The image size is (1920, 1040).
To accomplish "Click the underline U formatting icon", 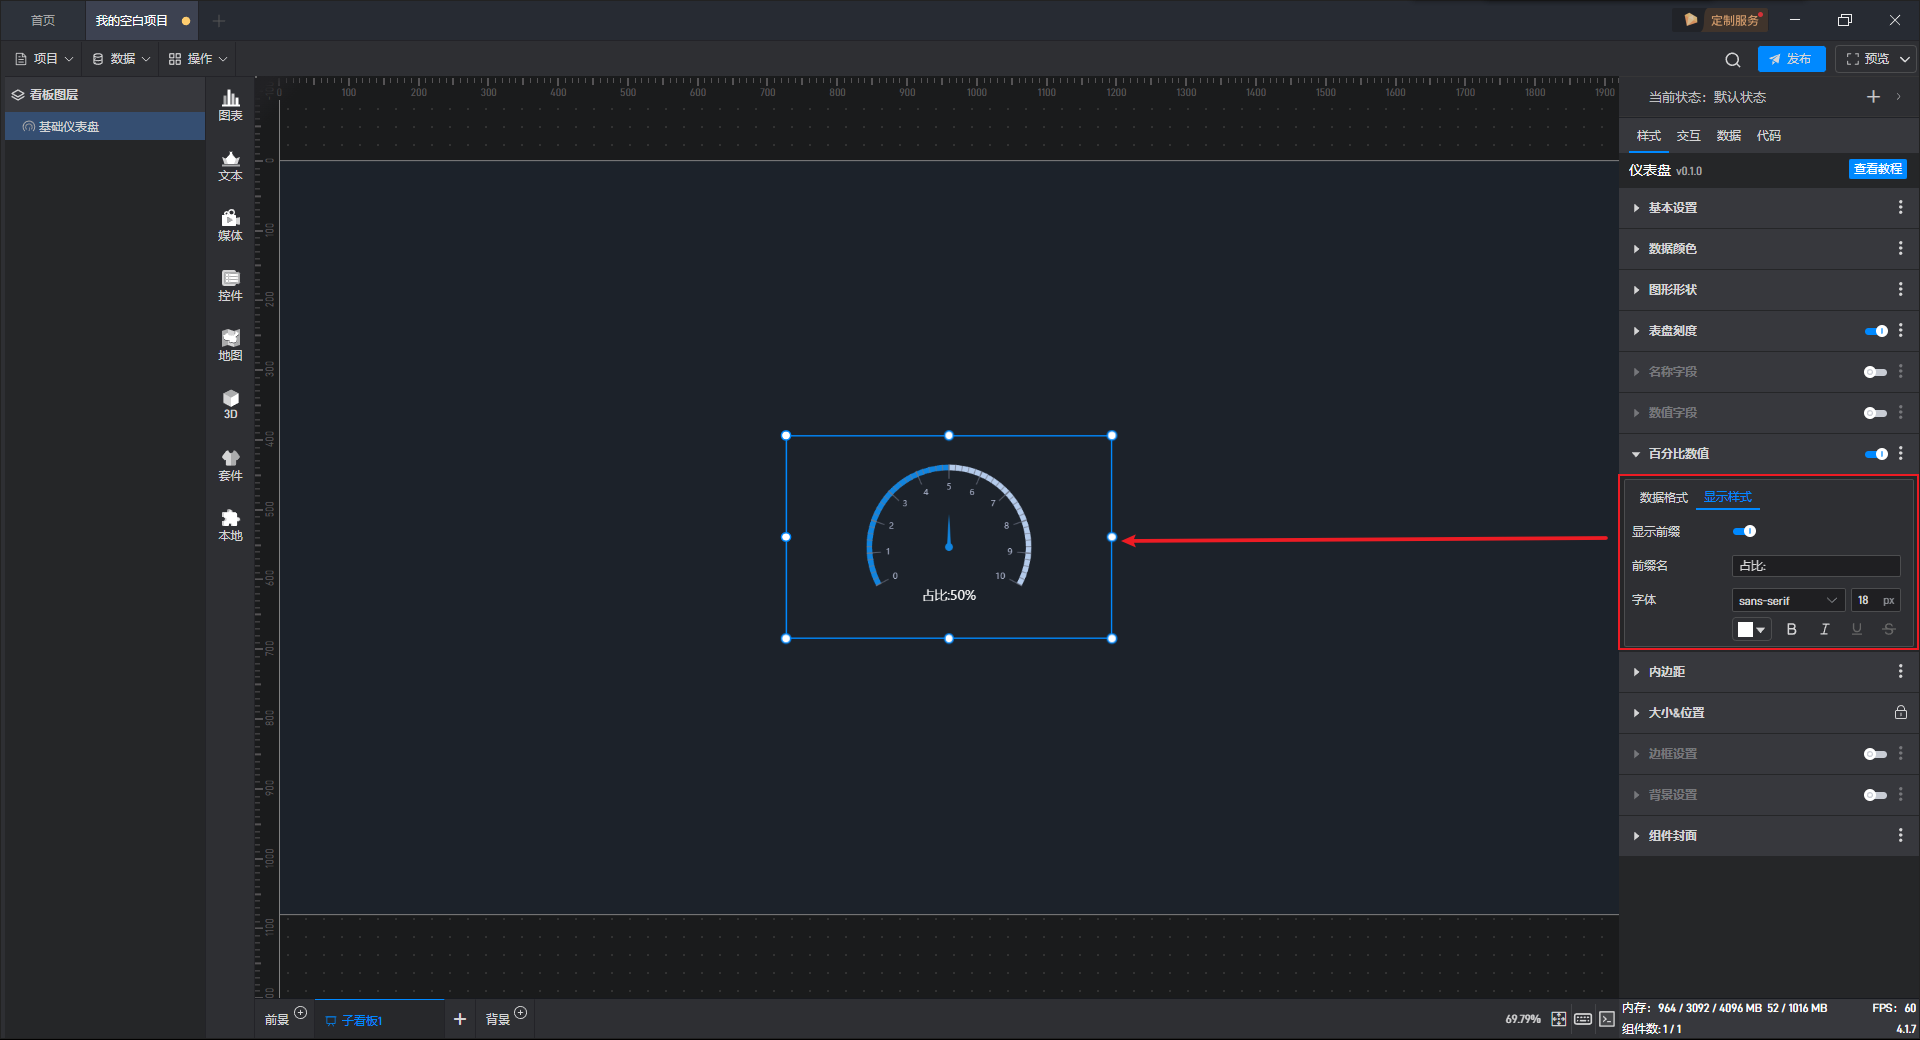I will tap(1857, 629).
